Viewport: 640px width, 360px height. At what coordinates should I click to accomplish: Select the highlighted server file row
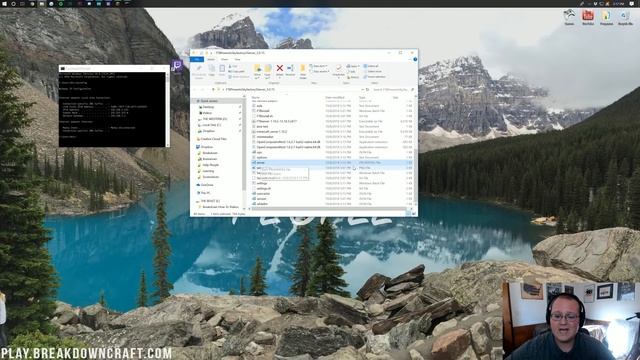tap(331, 162)
